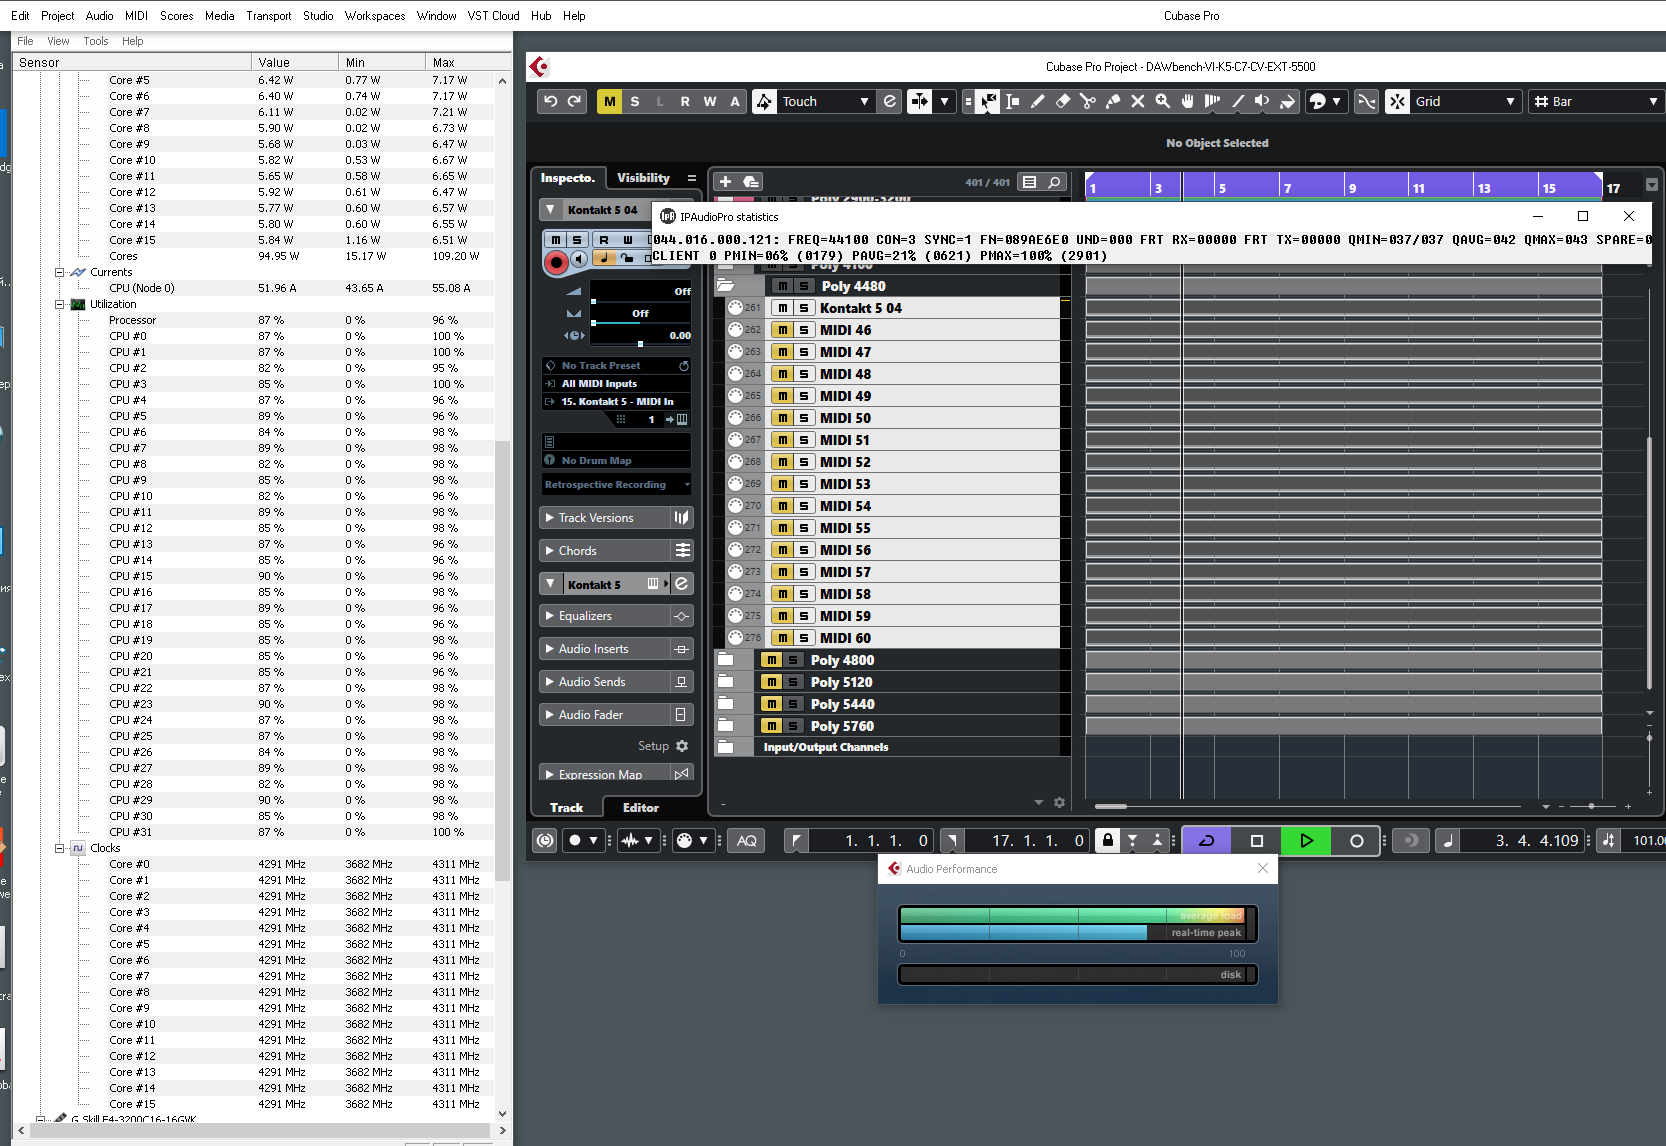Click the monitor speaker button in inspector

click(x=579, y=260)
